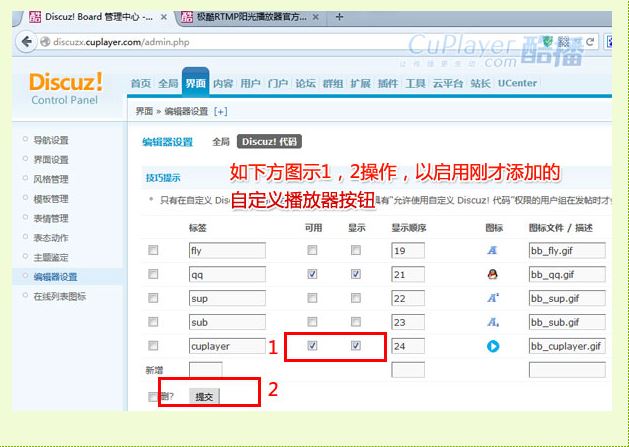The width and height of the screenshot is (629, 447).
Task: Click the display order field showing 24
Action: 408,346
